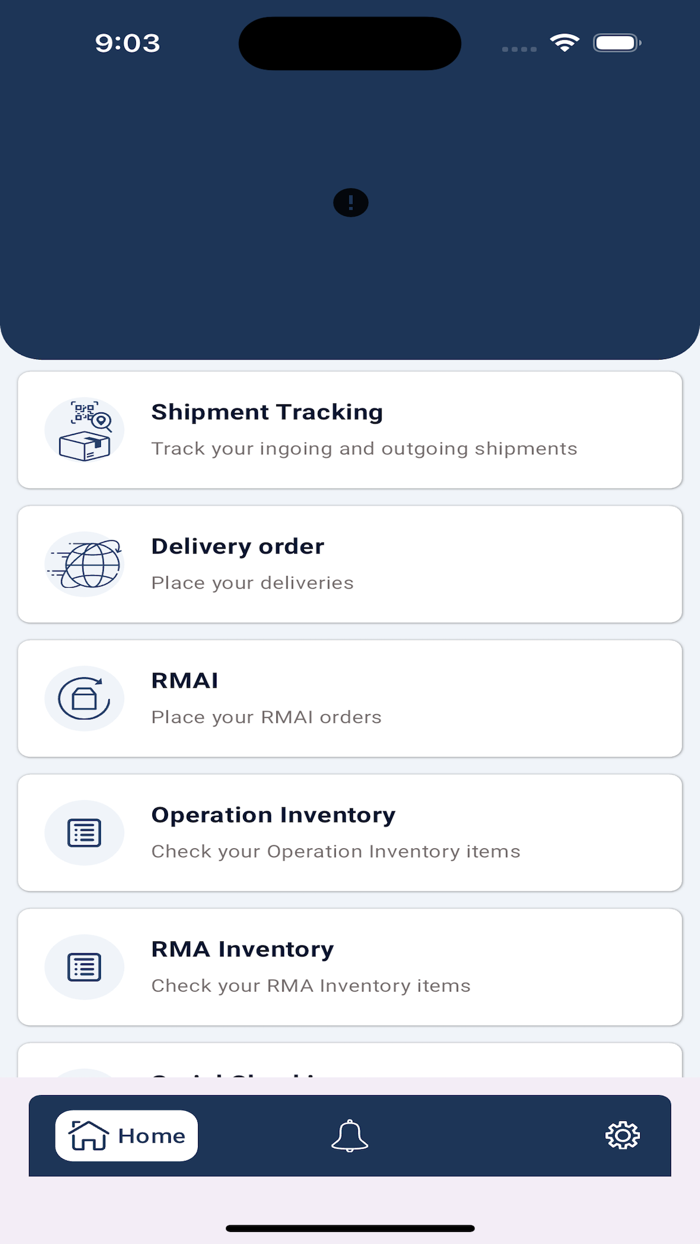This screenshot has width=700, height=1244.
Task: Select the Delivery order globe icon
Action: click(x=84, y=563)
